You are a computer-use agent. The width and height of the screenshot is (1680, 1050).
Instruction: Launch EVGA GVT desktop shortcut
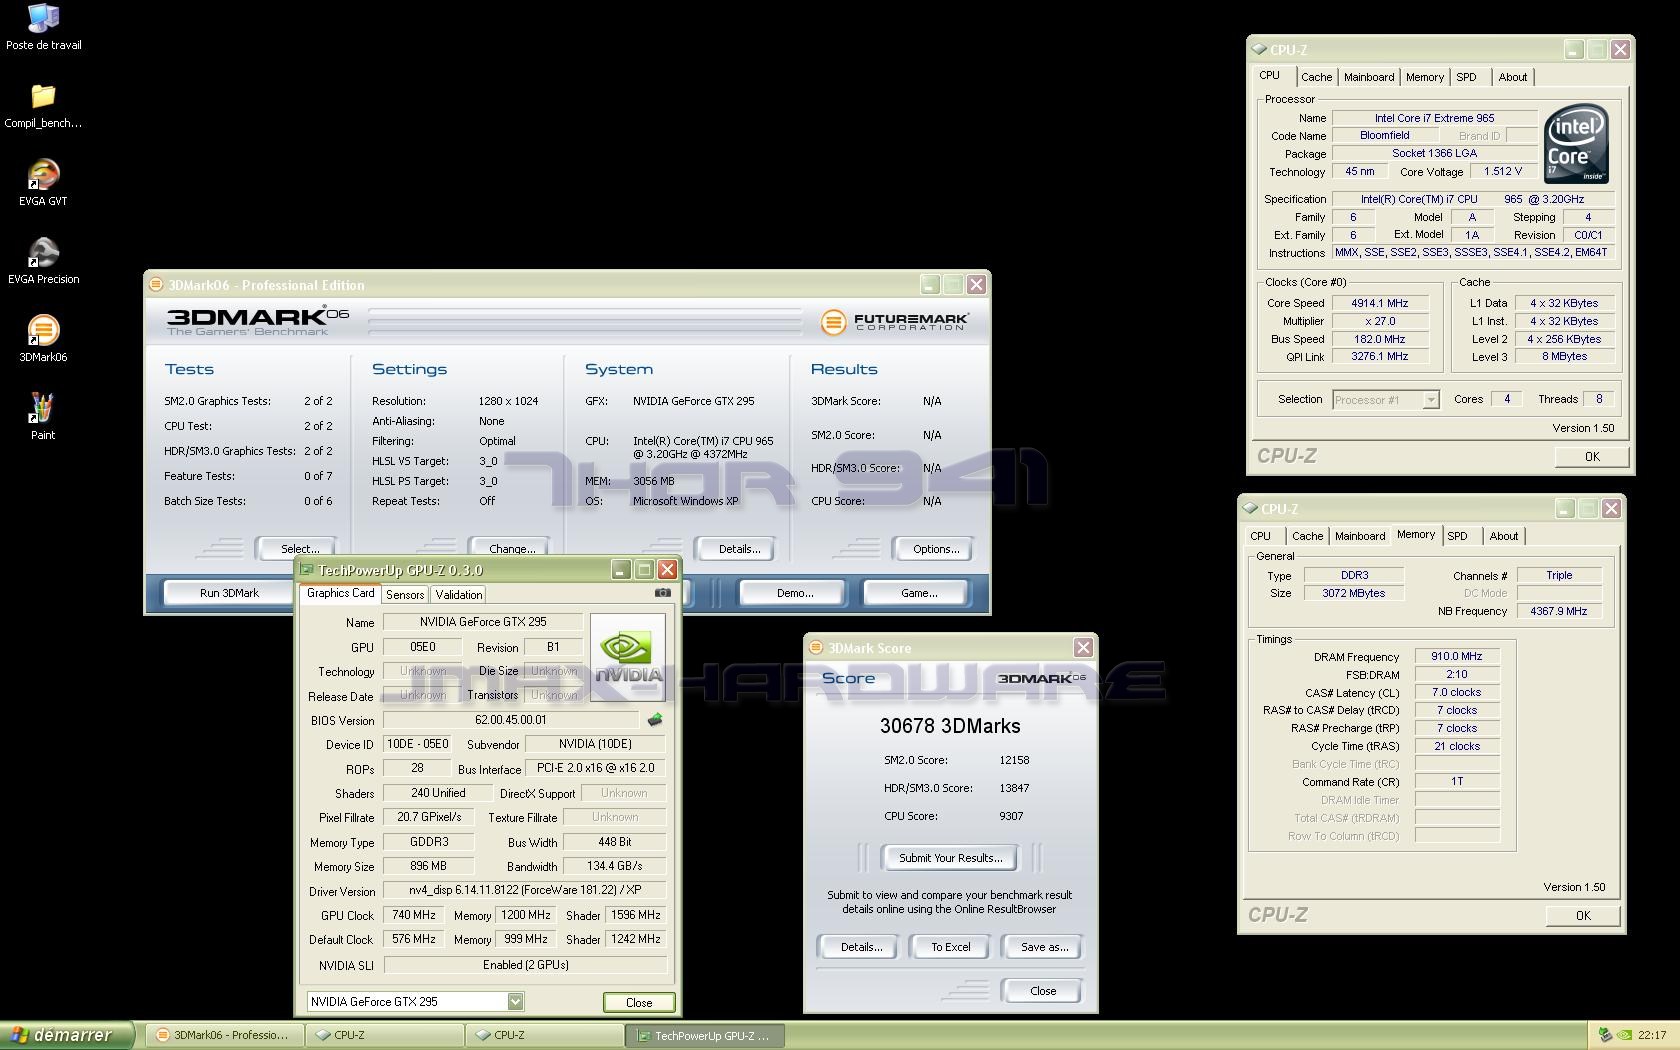click(x=43, y=183)
